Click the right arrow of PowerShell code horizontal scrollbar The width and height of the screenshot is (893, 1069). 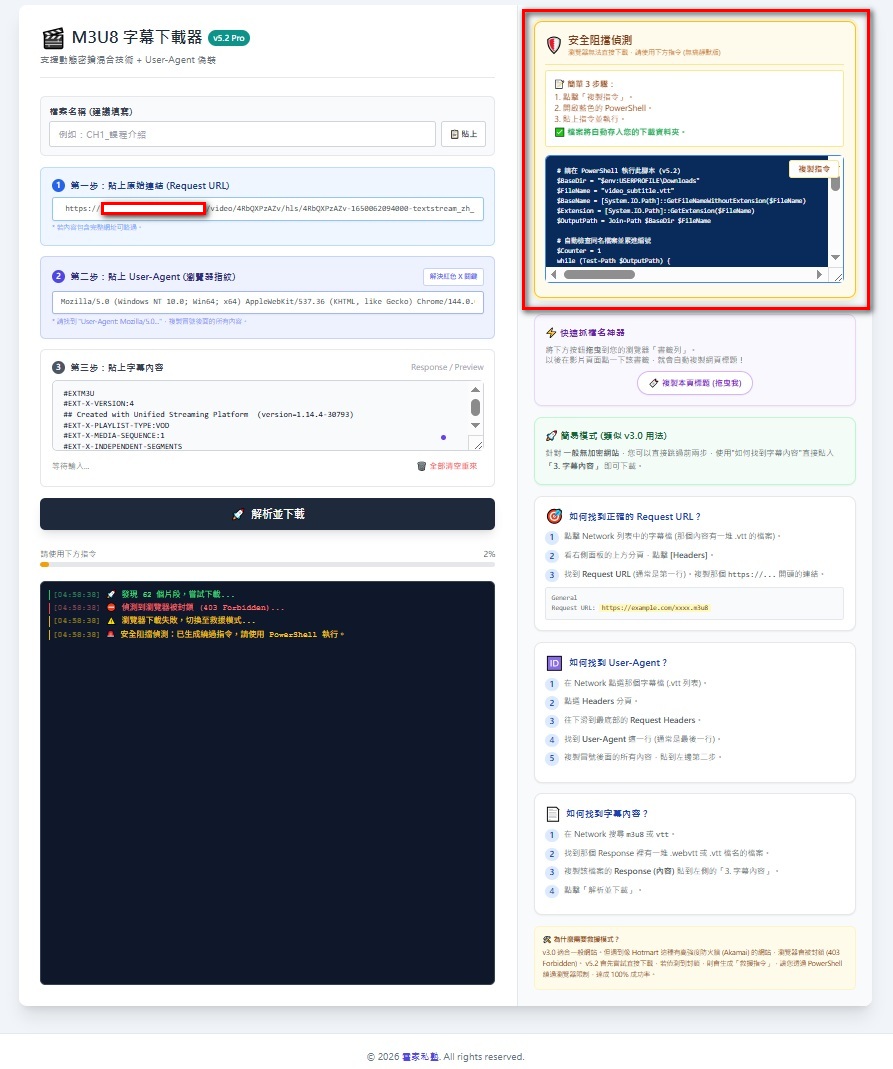click(819, 274)
